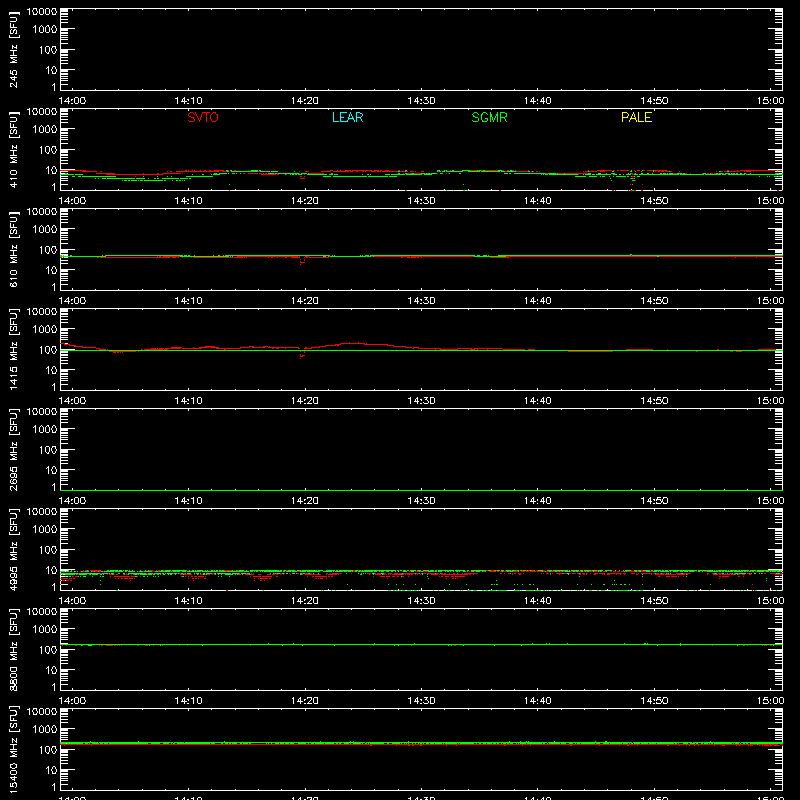Select the 410 MHz [SFU] axis title

[x=13, y=149]
